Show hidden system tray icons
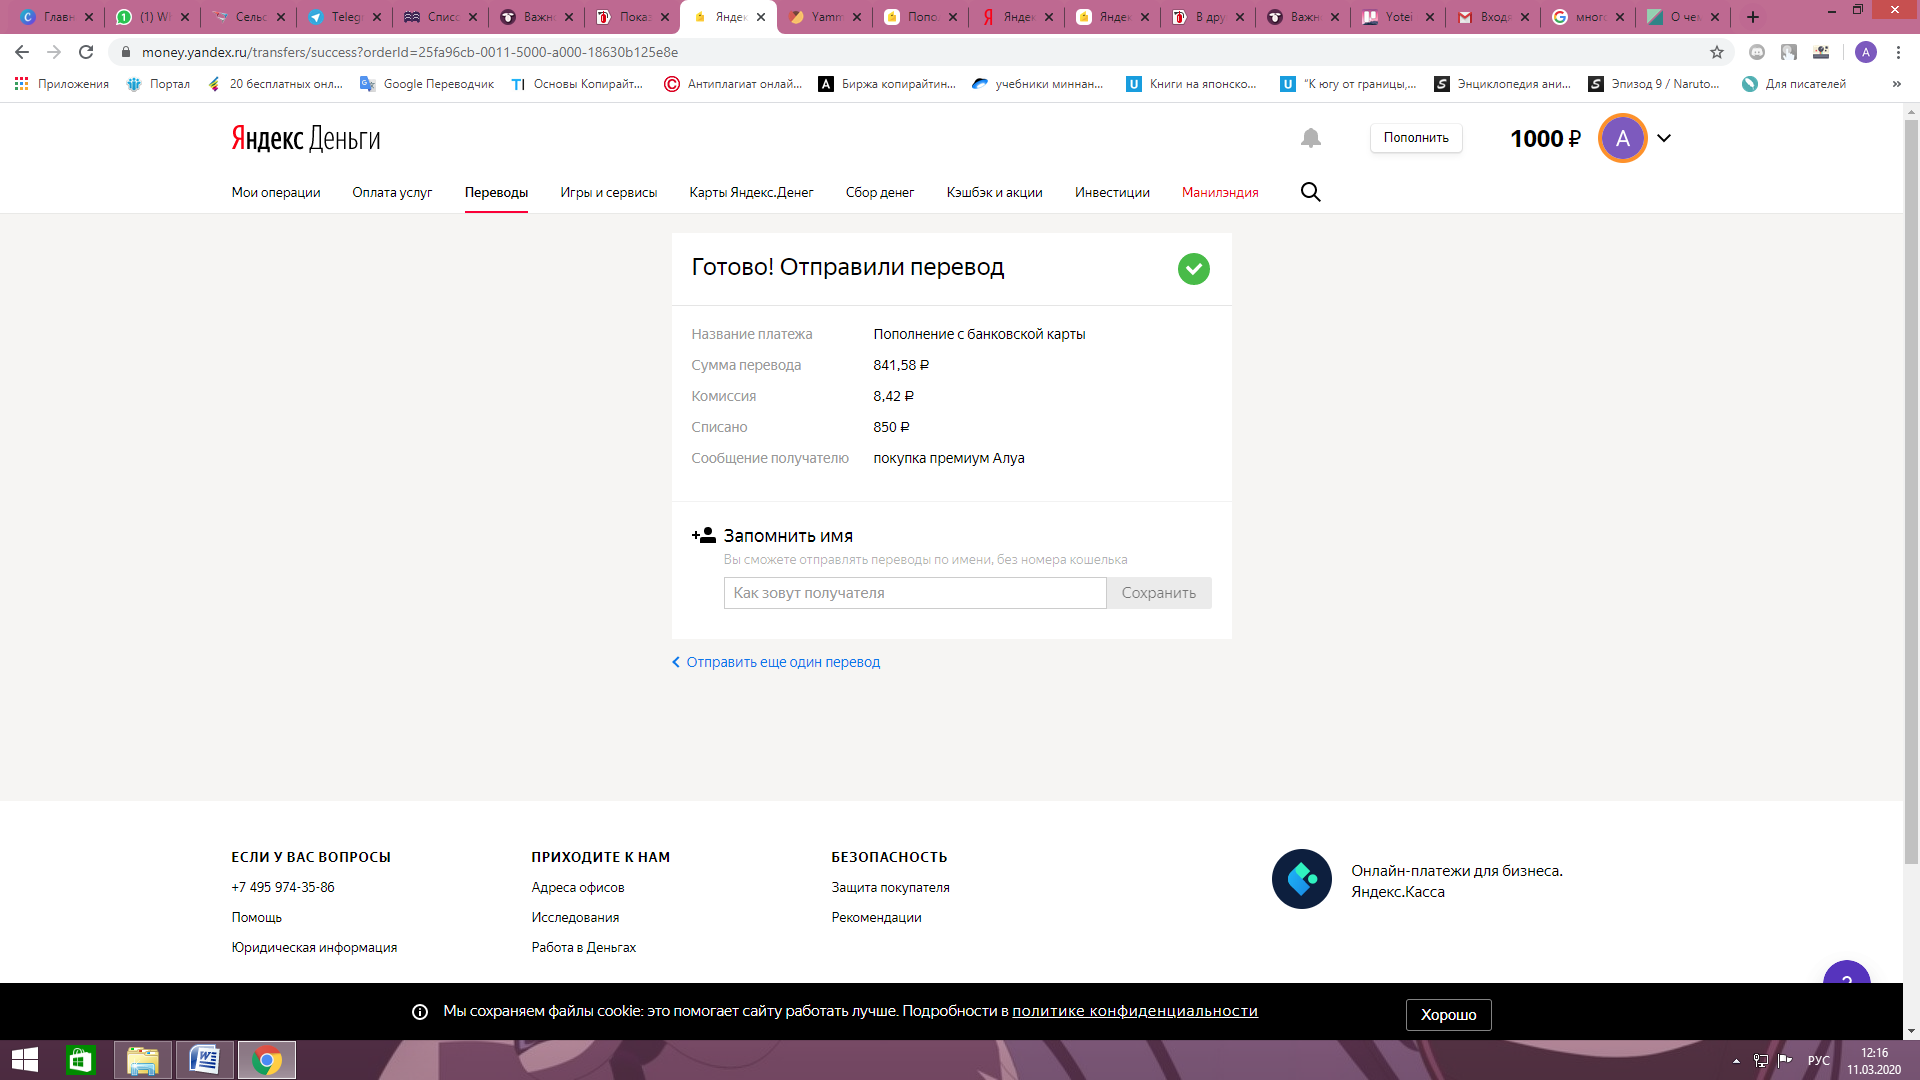 pos(1736,1061)
